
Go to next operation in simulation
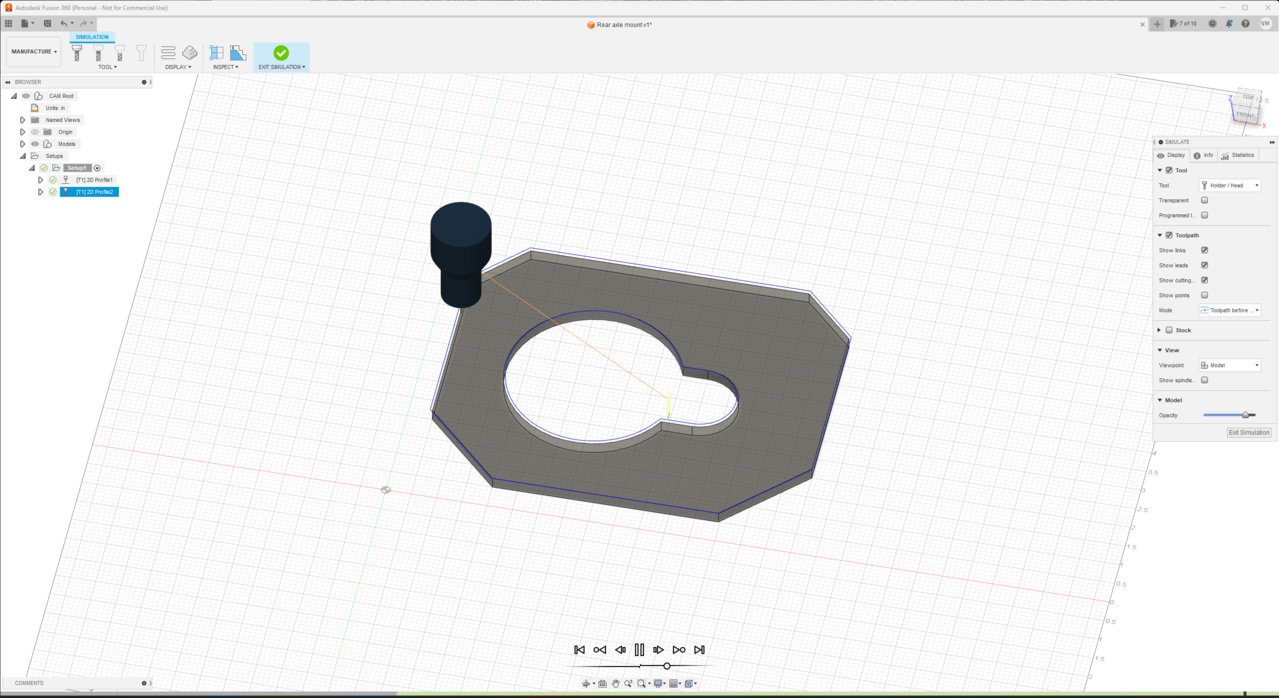coord(679,650)
